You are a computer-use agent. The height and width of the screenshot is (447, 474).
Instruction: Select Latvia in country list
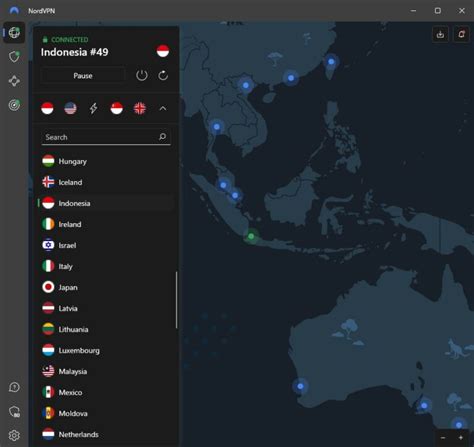click(x=106, y=308)
